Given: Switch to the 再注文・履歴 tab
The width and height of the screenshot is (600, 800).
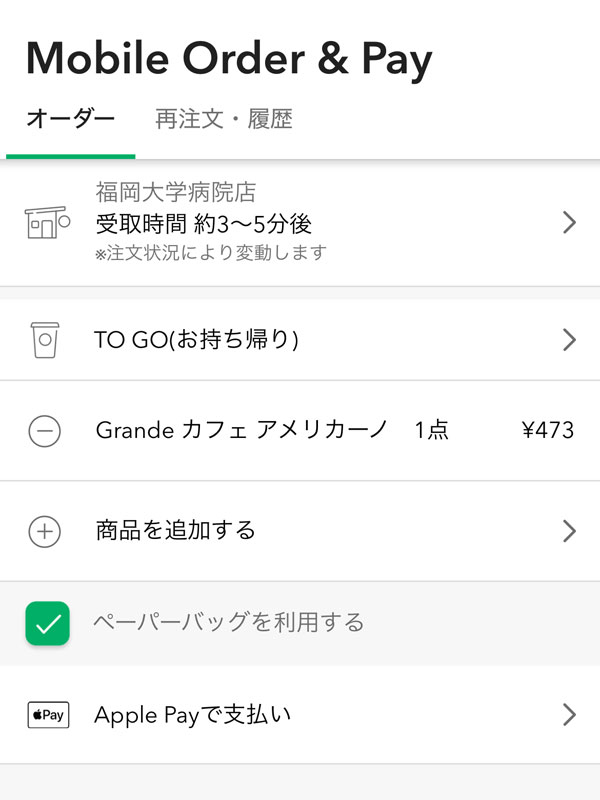Looking at the screenshot, I should point(222,117).
